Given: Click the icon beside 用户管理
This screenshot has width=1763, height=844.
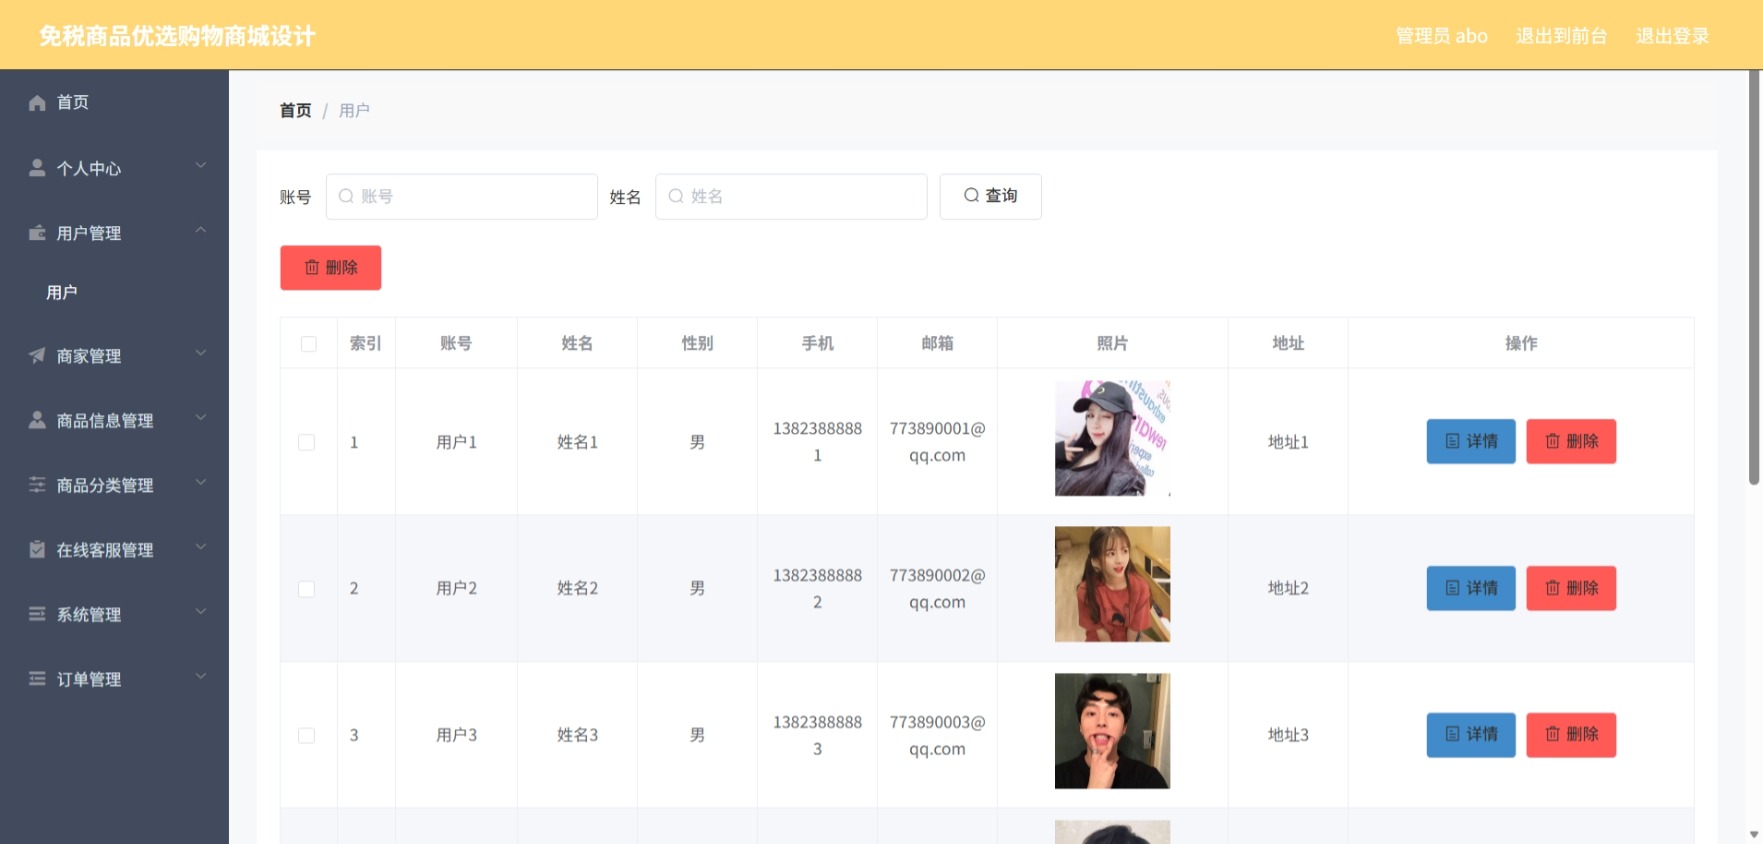Looking at the screenshot, I should (37, 233).
